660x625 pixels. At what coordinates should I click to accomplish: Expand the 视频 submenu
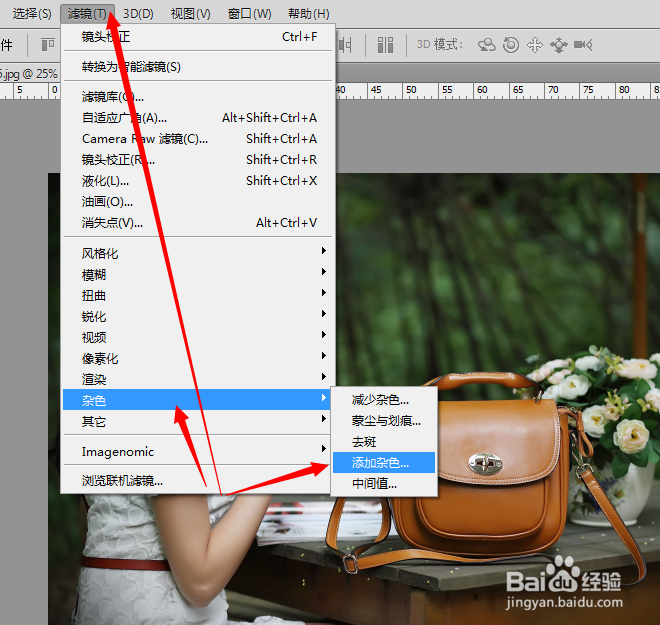(198, 337)
